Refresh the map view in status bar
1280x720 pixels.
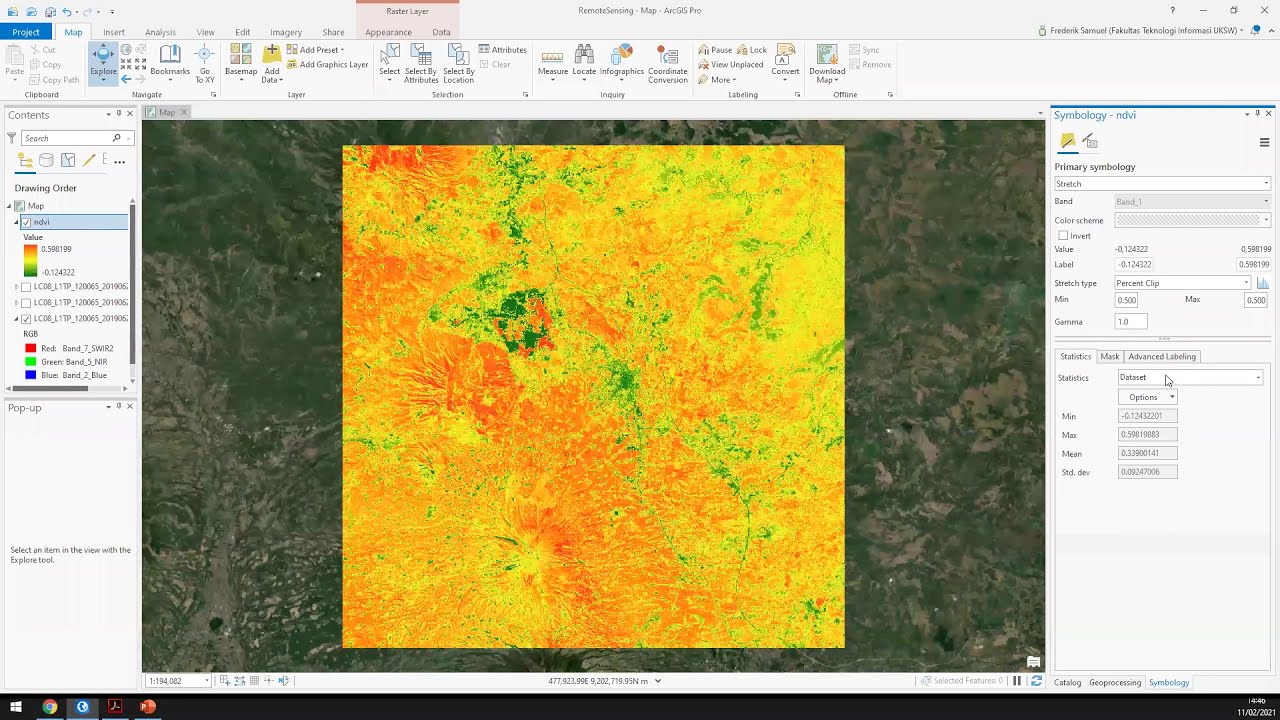click(x=1037, y=681)
